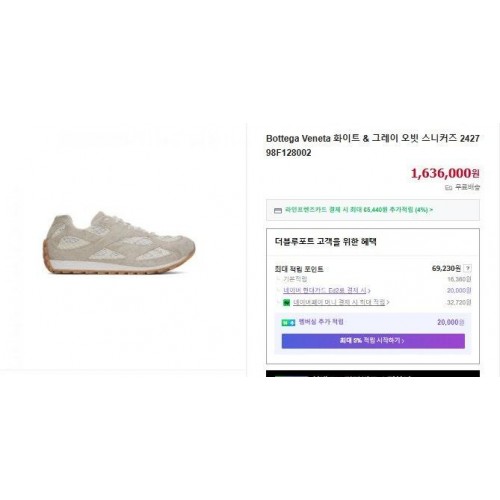The width and height of the screenshot is (500, 500).
Task: Click the 최대 적립 포인트 row label
Action: pos(299,269)
